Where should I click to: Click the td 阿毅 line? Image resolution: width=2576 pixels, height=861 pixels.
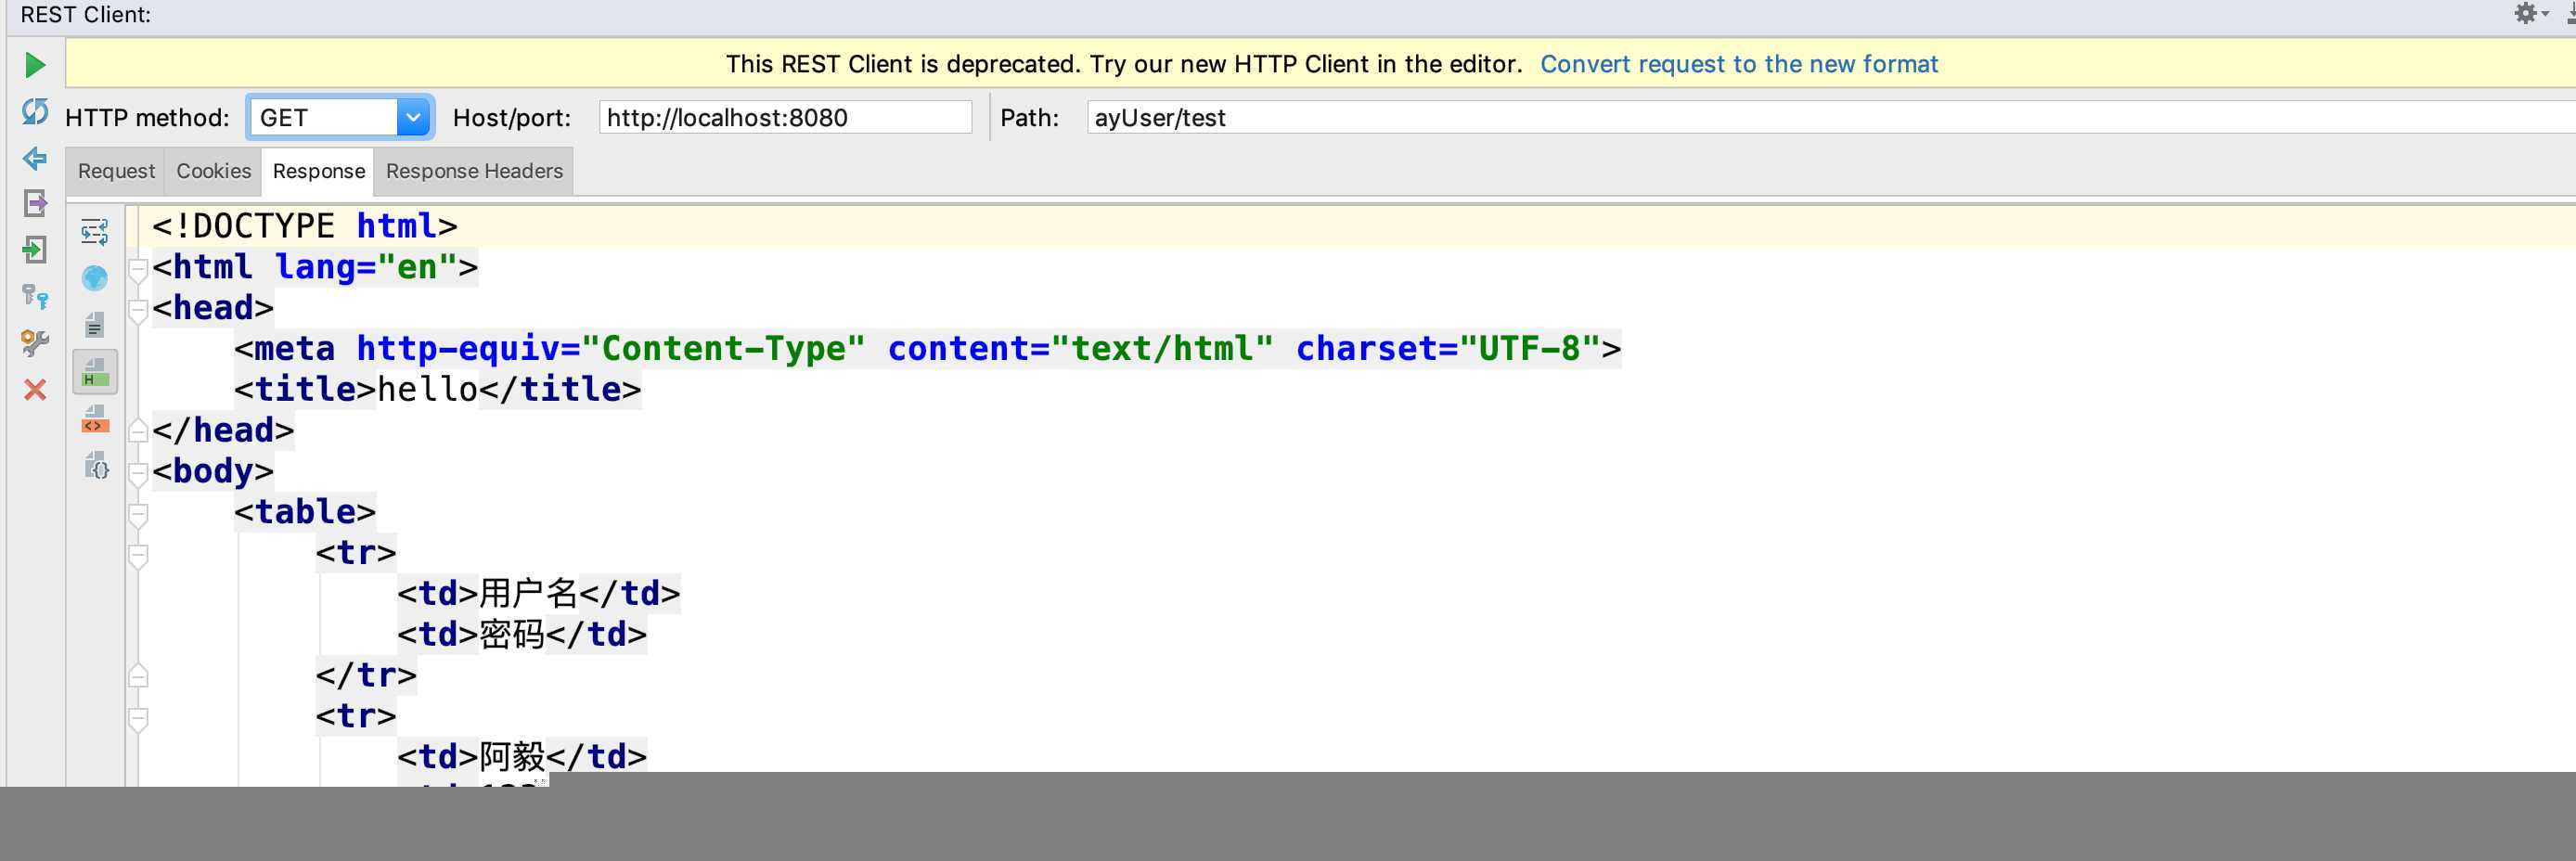522,756
